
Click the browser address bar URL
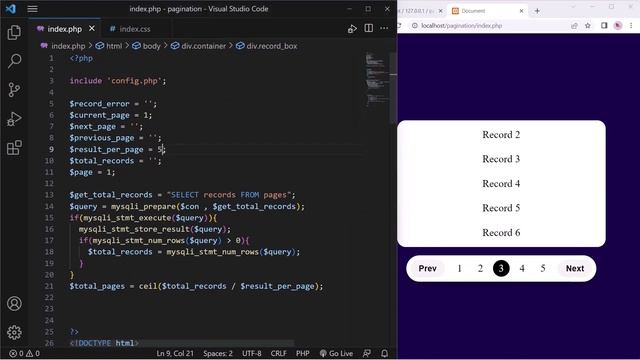pyautogui.click(x=462, y=26)
